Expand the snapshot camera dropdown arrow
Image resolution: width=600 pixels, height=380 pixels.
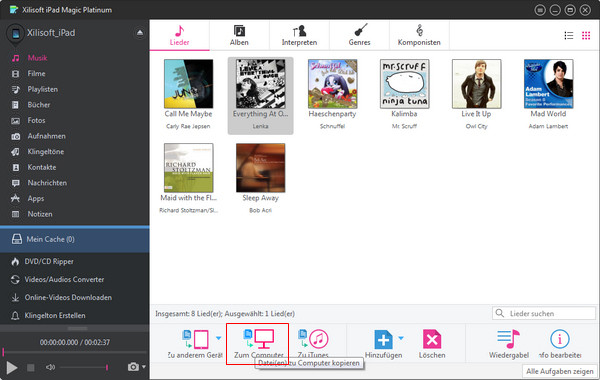144,367
